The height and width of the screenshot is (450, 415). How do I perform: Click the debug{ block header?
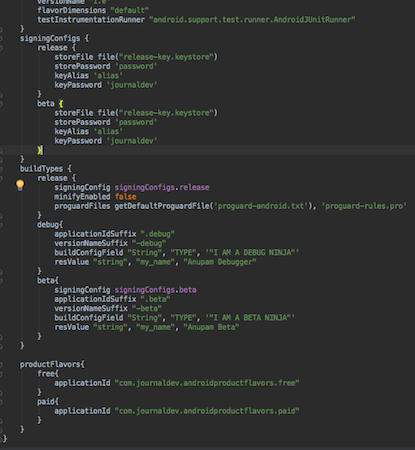tap(50, 225)
